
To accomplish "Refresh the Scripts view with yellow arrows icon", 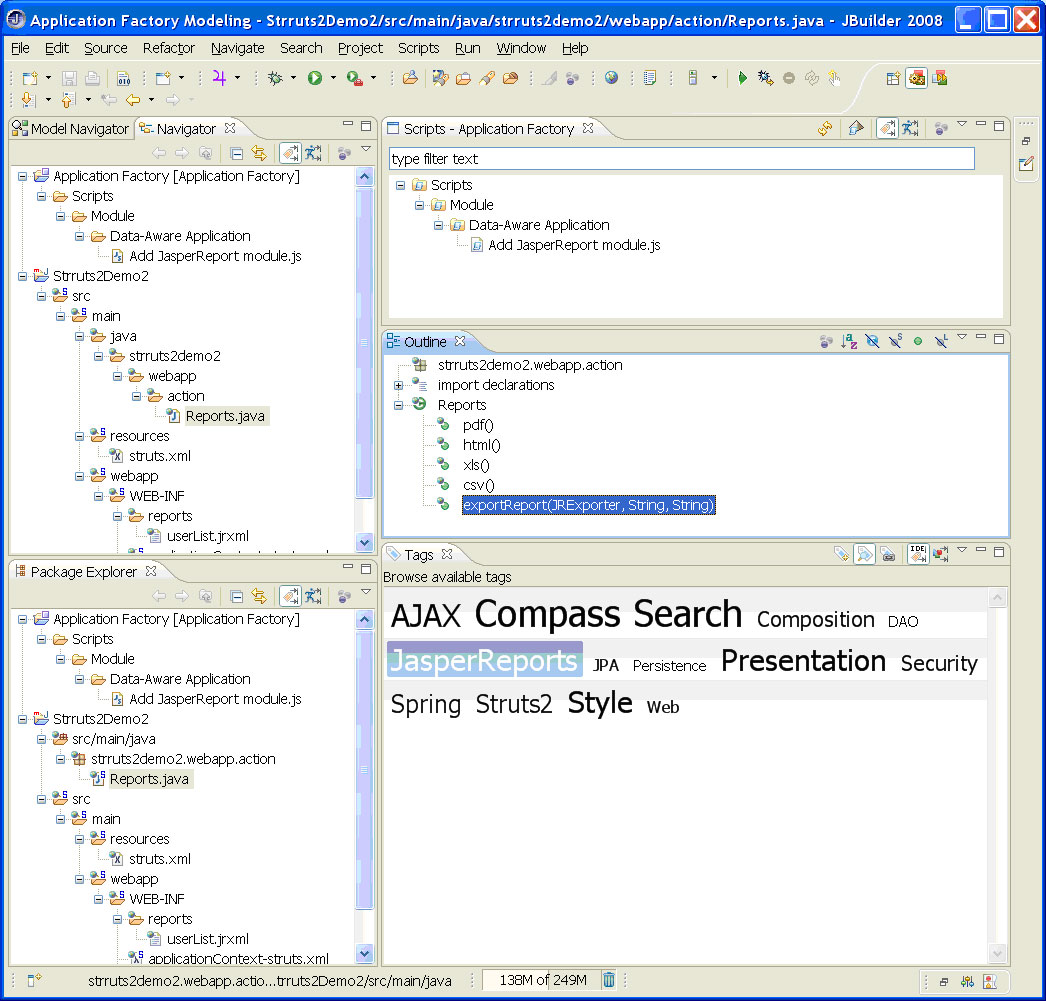I will (825, 128).
